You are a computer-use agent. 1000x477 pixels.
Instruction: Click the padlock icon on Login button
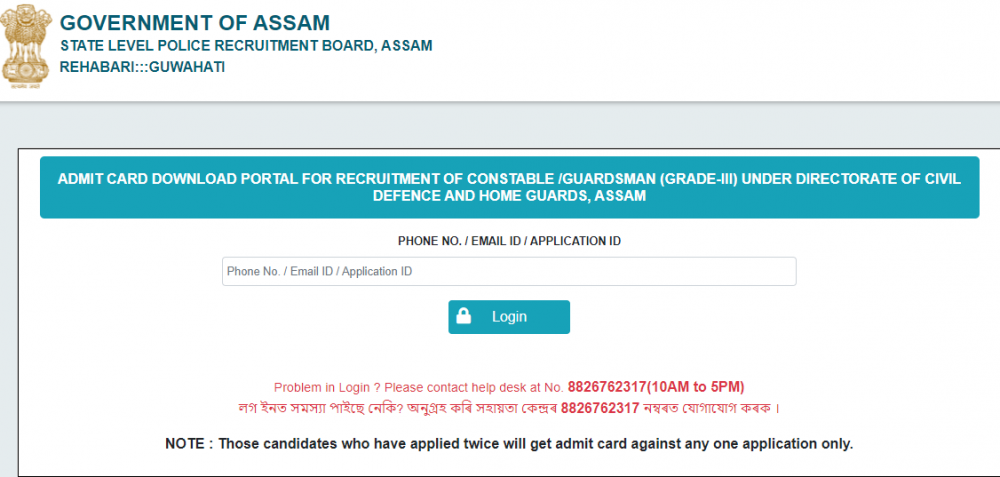[464, 317]
